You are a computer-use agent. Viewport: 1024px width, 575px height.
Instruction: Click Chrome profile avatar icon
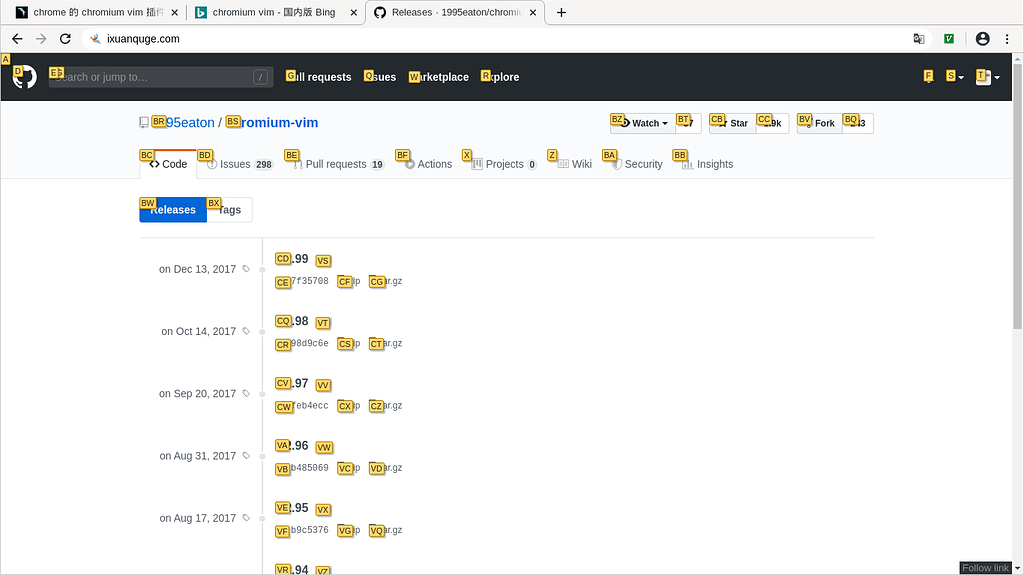point(982,39)
